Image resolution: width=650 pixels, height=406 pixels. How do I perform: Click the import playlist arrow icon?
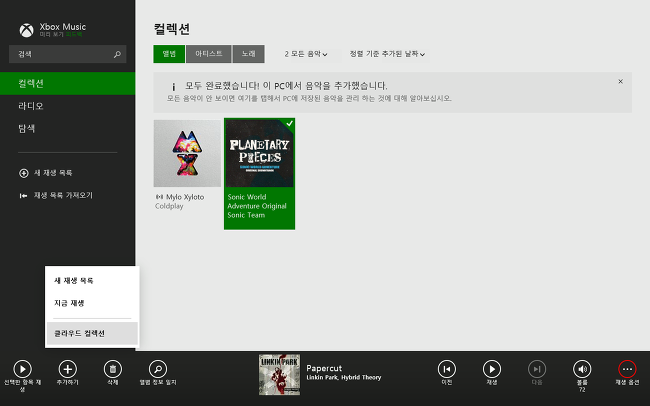24,196
